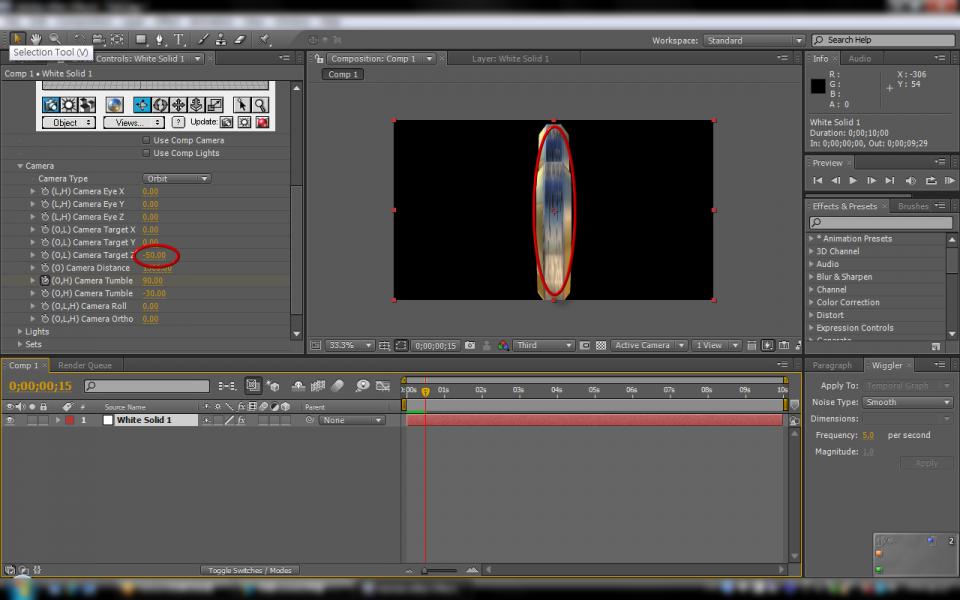
Task: Click the take snapshot camera icon
Action: coord(469,345)
